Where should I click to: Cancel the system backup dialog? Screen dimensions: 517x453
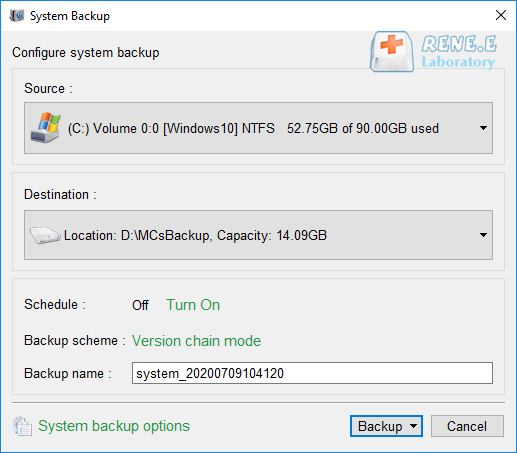coord(467,426)
